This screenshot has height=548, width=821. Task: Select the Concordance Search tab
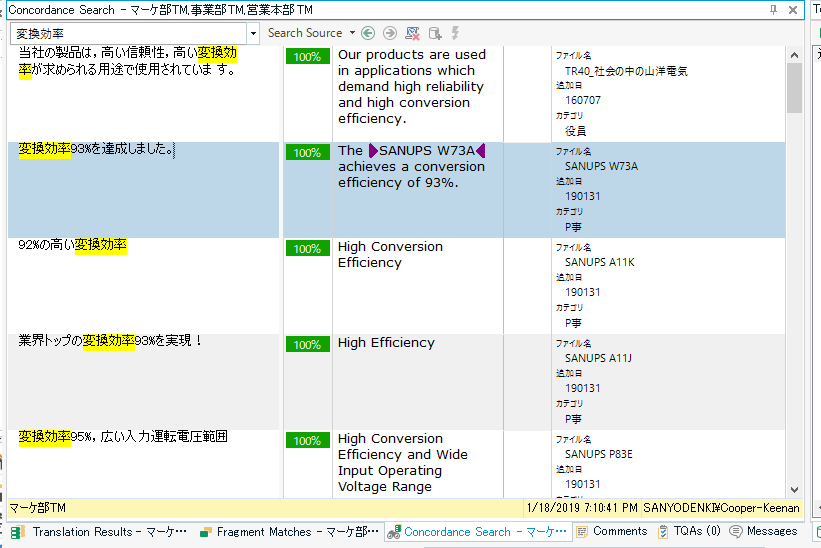[x=477, y=532]
